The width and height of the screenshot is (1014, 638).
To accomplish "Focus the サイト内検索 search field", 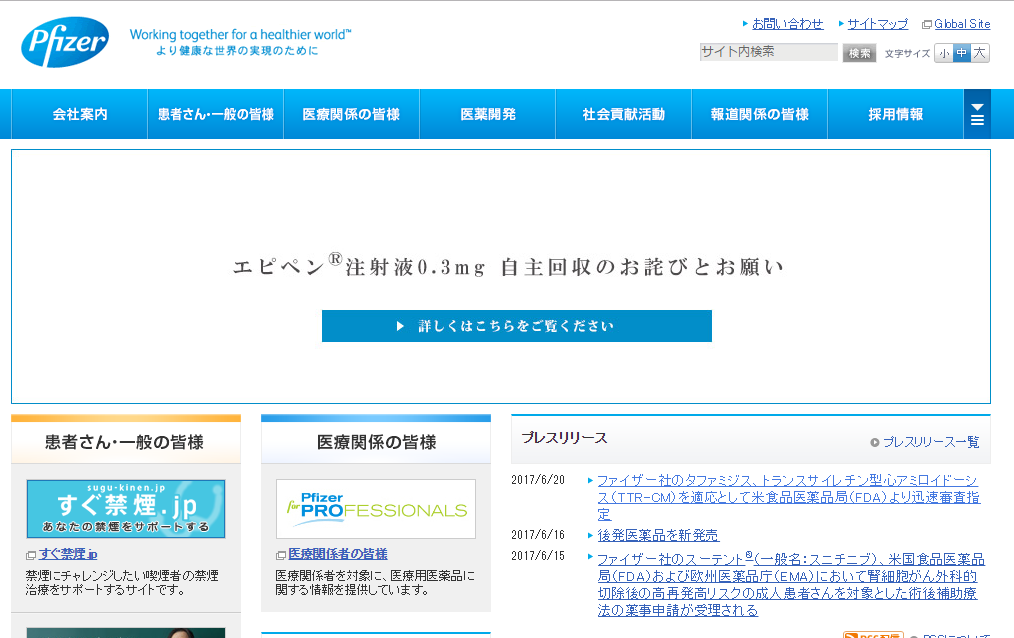I will [768, 52].
